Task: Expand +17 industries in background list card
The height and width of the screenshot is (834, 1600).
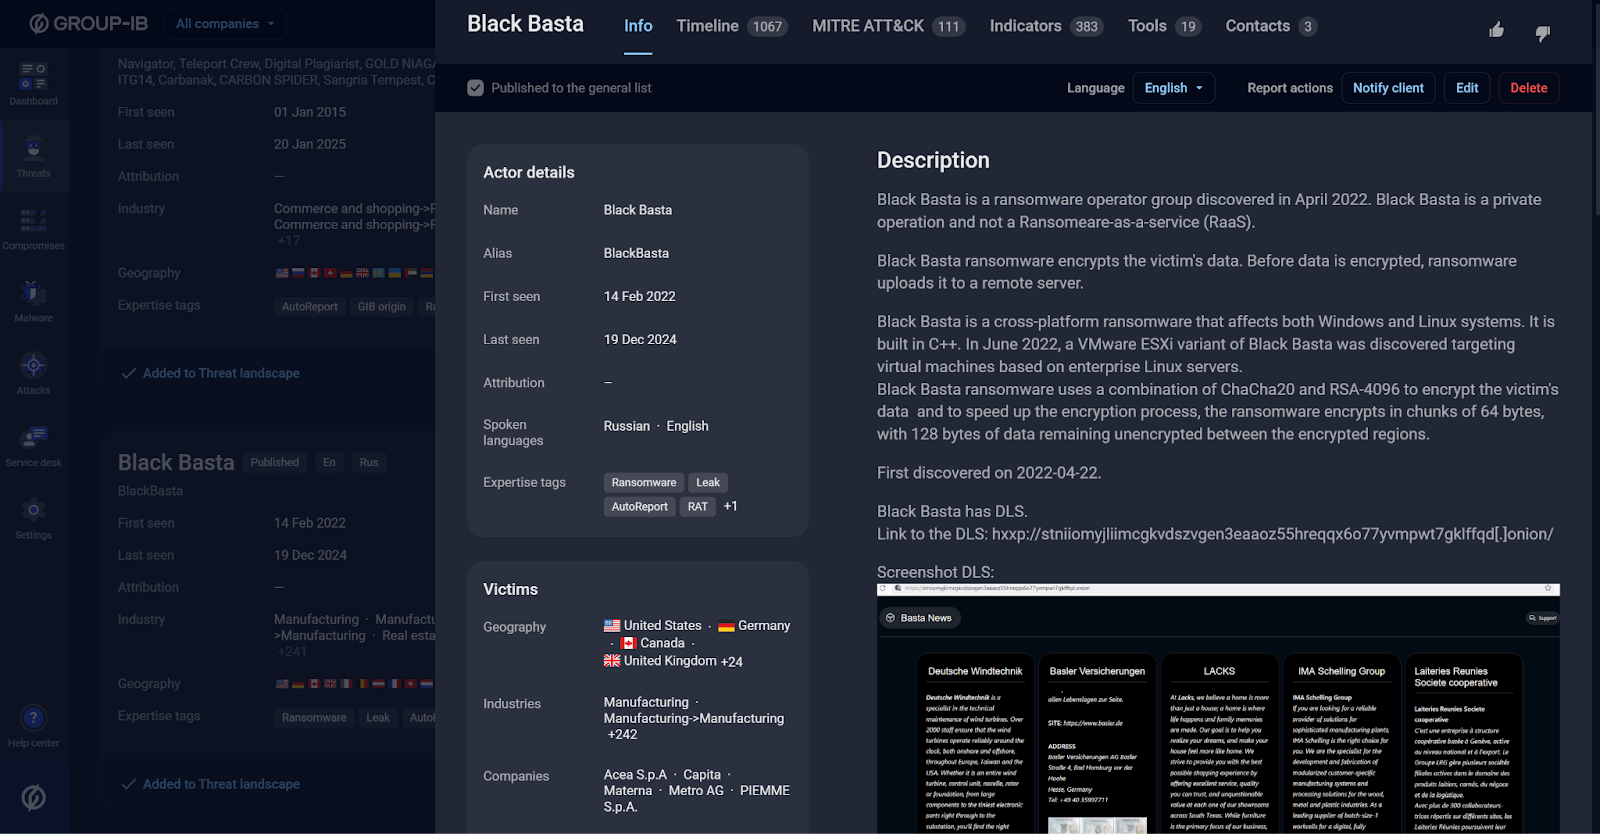Action: tap(288, 241)
